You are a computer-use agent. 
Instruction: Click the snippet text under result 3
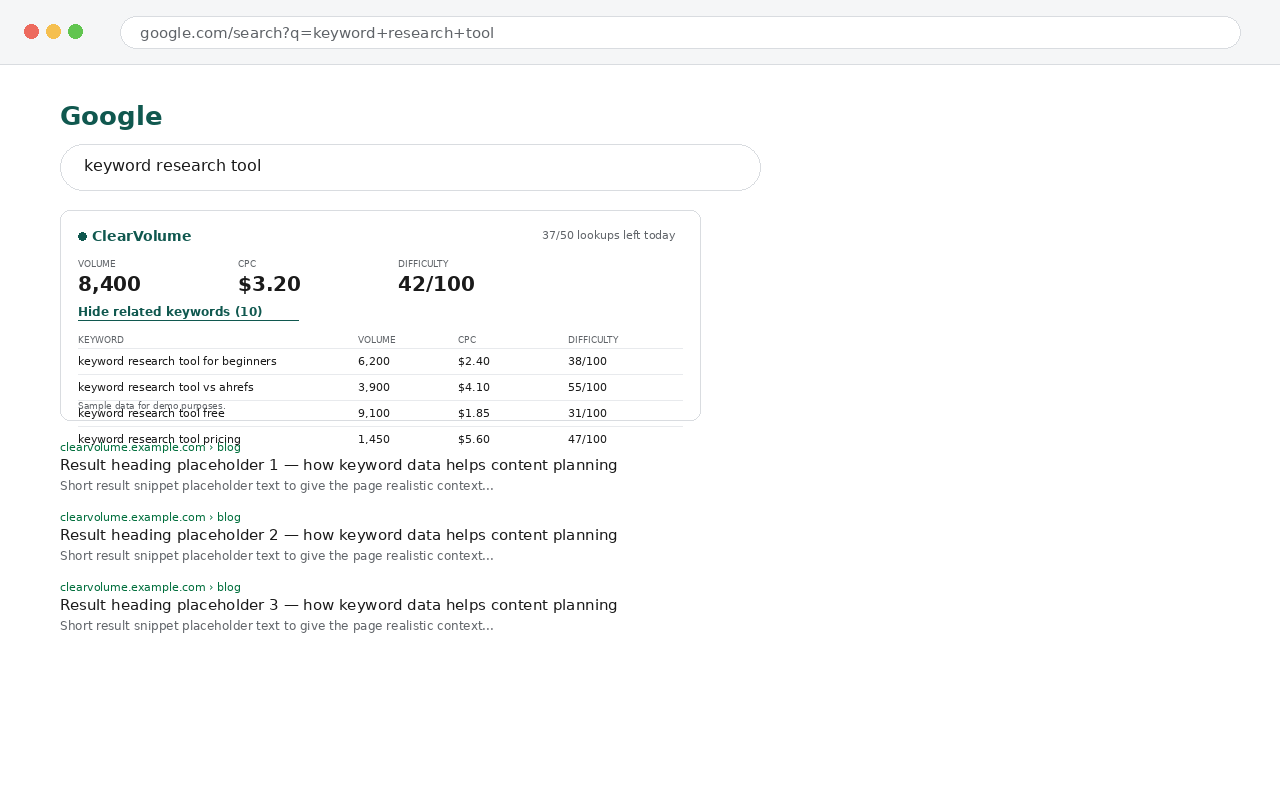(277, 627)
